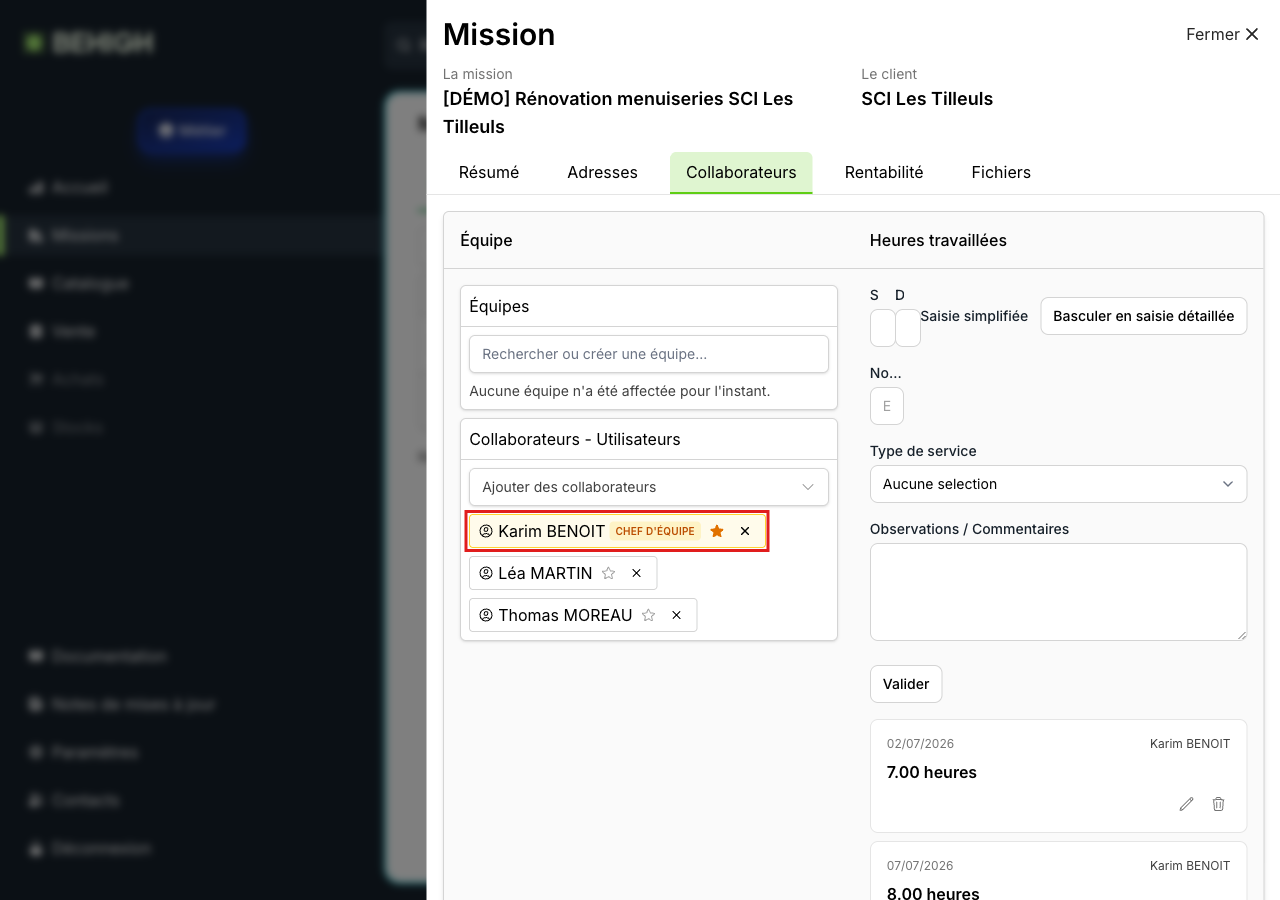
Task: Open the Ajouter des collaborateurs dropdown
Action: click(649, 487)
